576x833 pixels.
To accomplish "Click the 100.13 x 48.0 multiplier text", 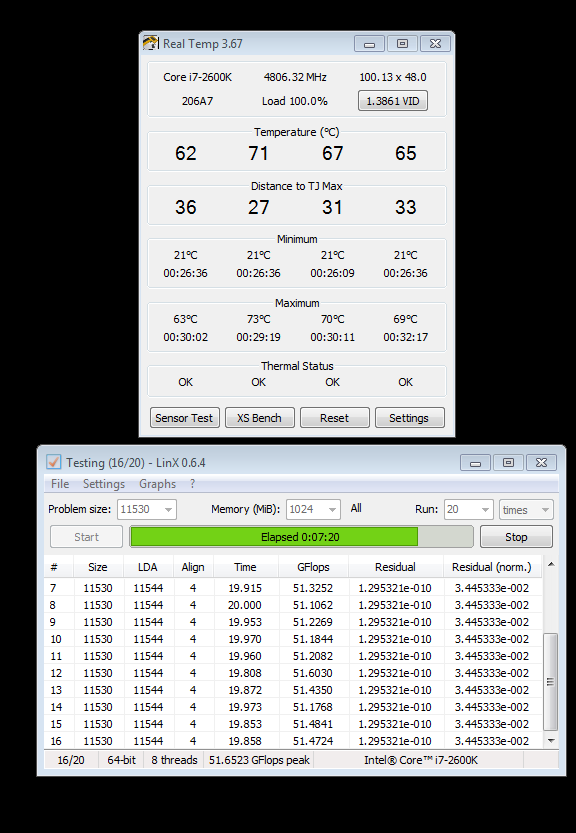I will (x=393, y=77).
